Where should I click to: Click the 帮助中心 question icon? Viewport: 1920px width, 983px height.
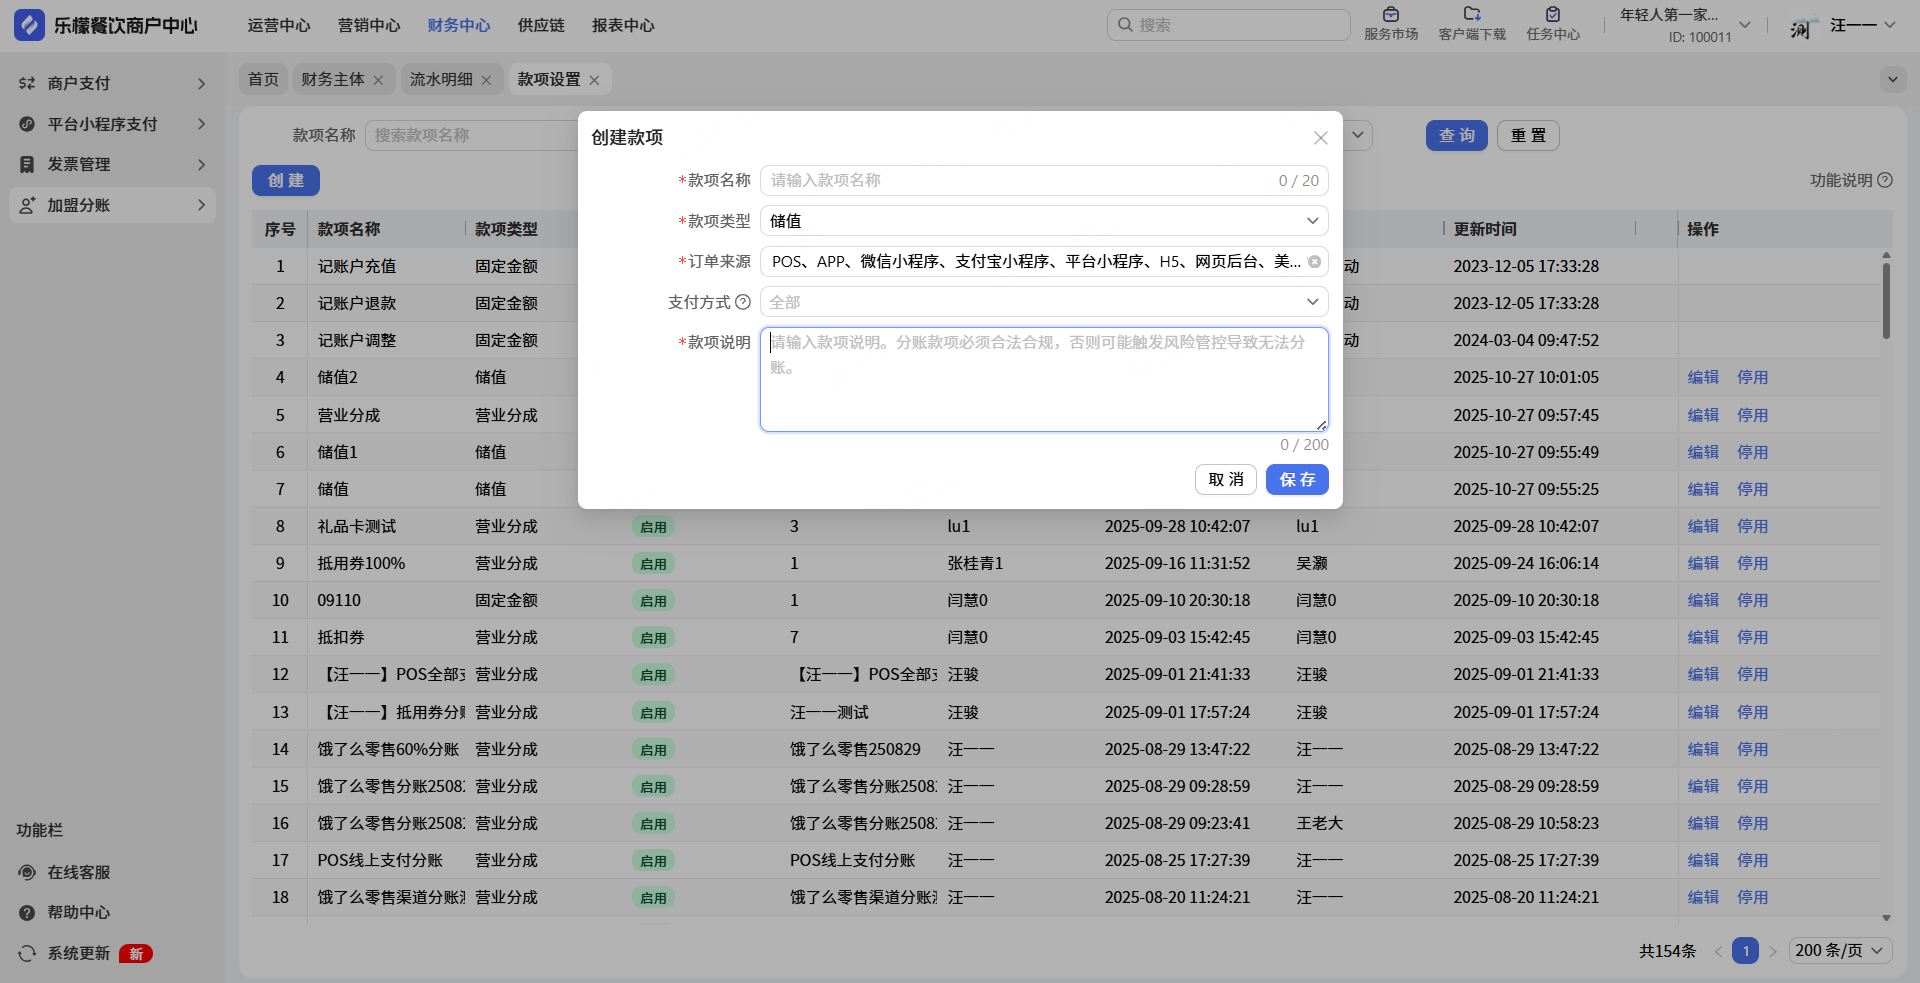pyautogui.click(x=27, y=912)
